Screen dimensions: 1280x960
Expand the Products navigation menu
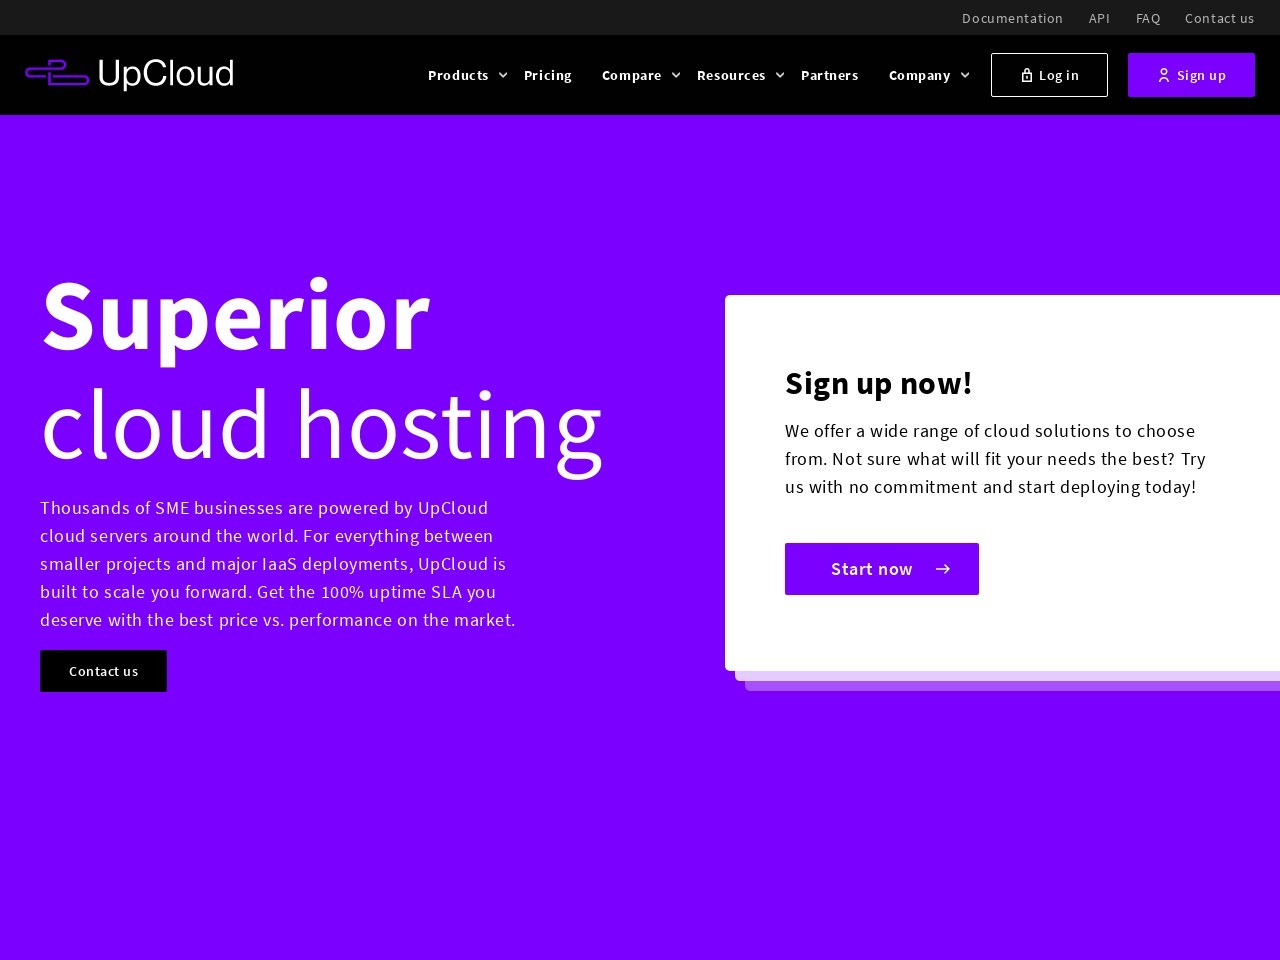[x=458, y=75]
